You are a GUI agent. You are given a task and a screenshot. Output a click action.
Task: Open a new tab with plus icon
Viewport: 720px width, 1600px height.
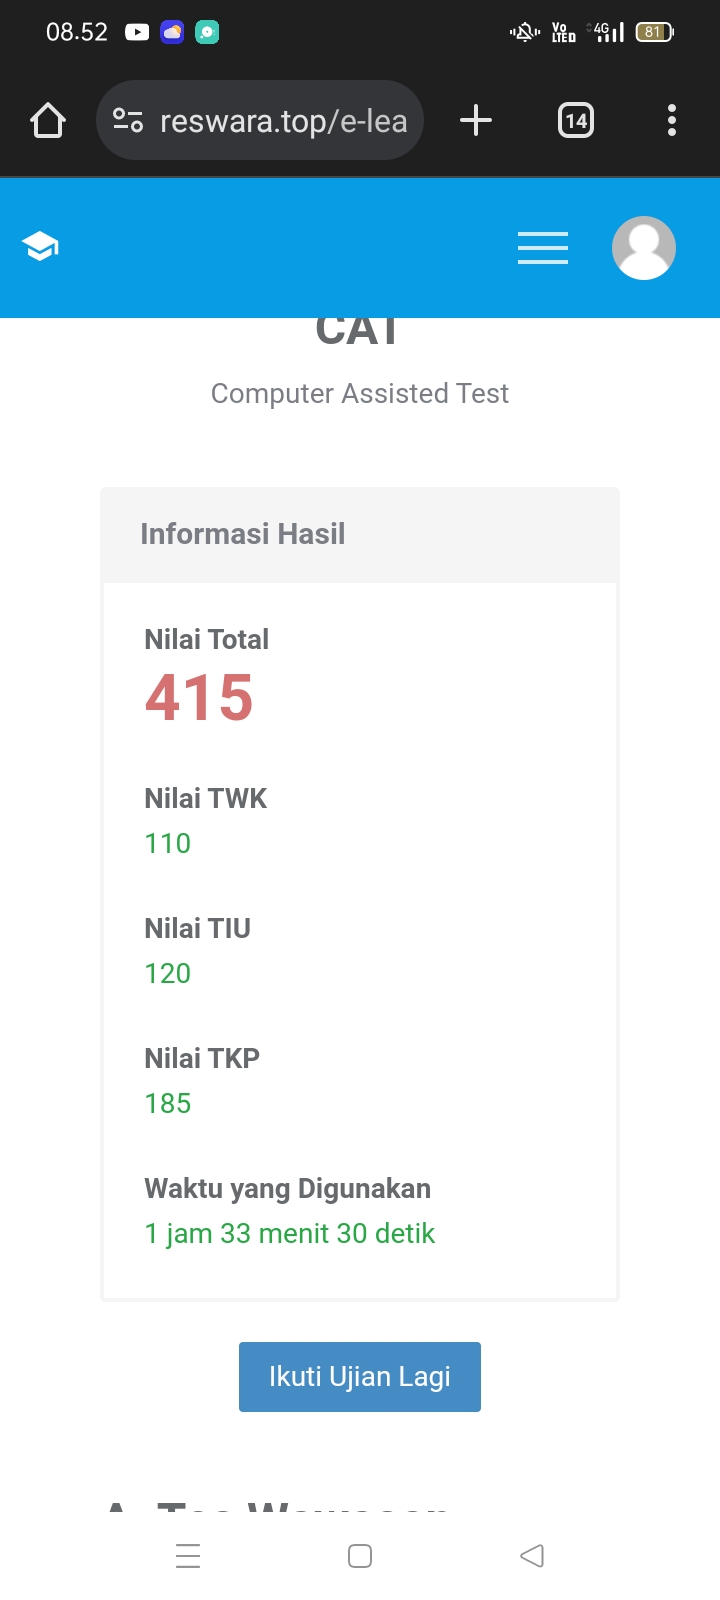476,121
